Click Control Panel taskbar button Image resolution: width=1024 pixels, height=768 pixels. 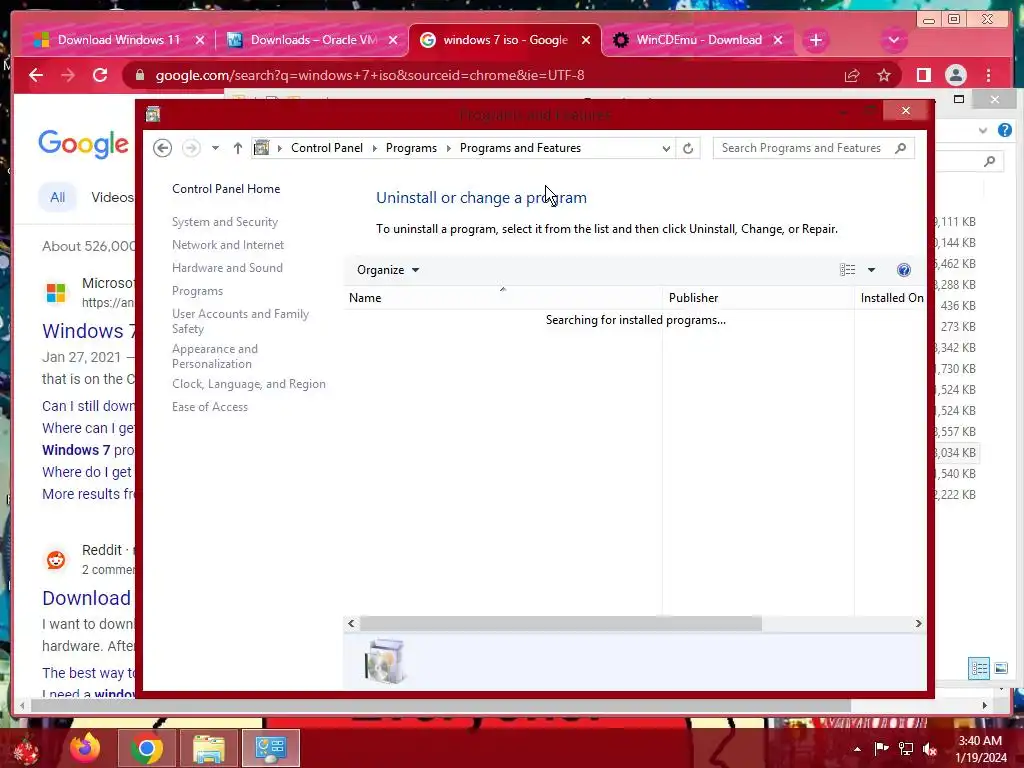[271, 748]
